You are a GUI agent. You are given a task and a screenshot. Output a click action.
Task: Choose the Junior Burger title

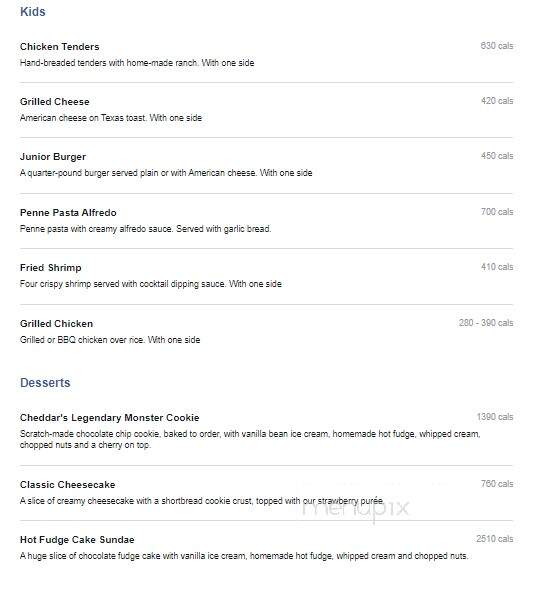click(53, 157)
